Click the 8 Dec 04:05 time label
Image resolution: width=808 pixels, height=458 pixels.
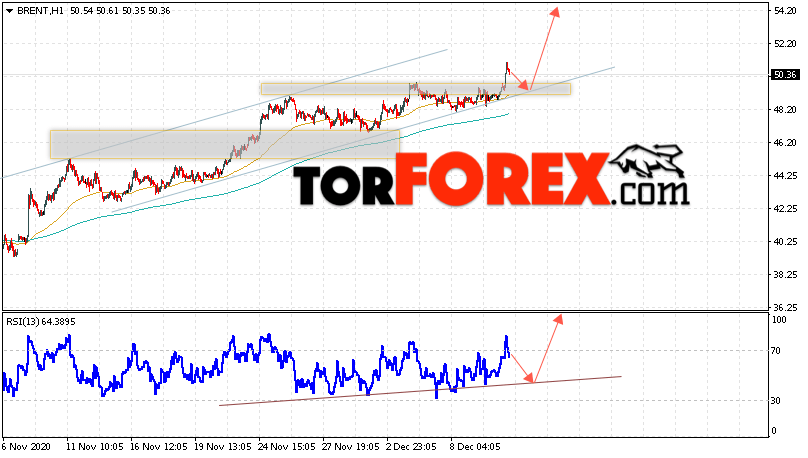coord(475,447)
